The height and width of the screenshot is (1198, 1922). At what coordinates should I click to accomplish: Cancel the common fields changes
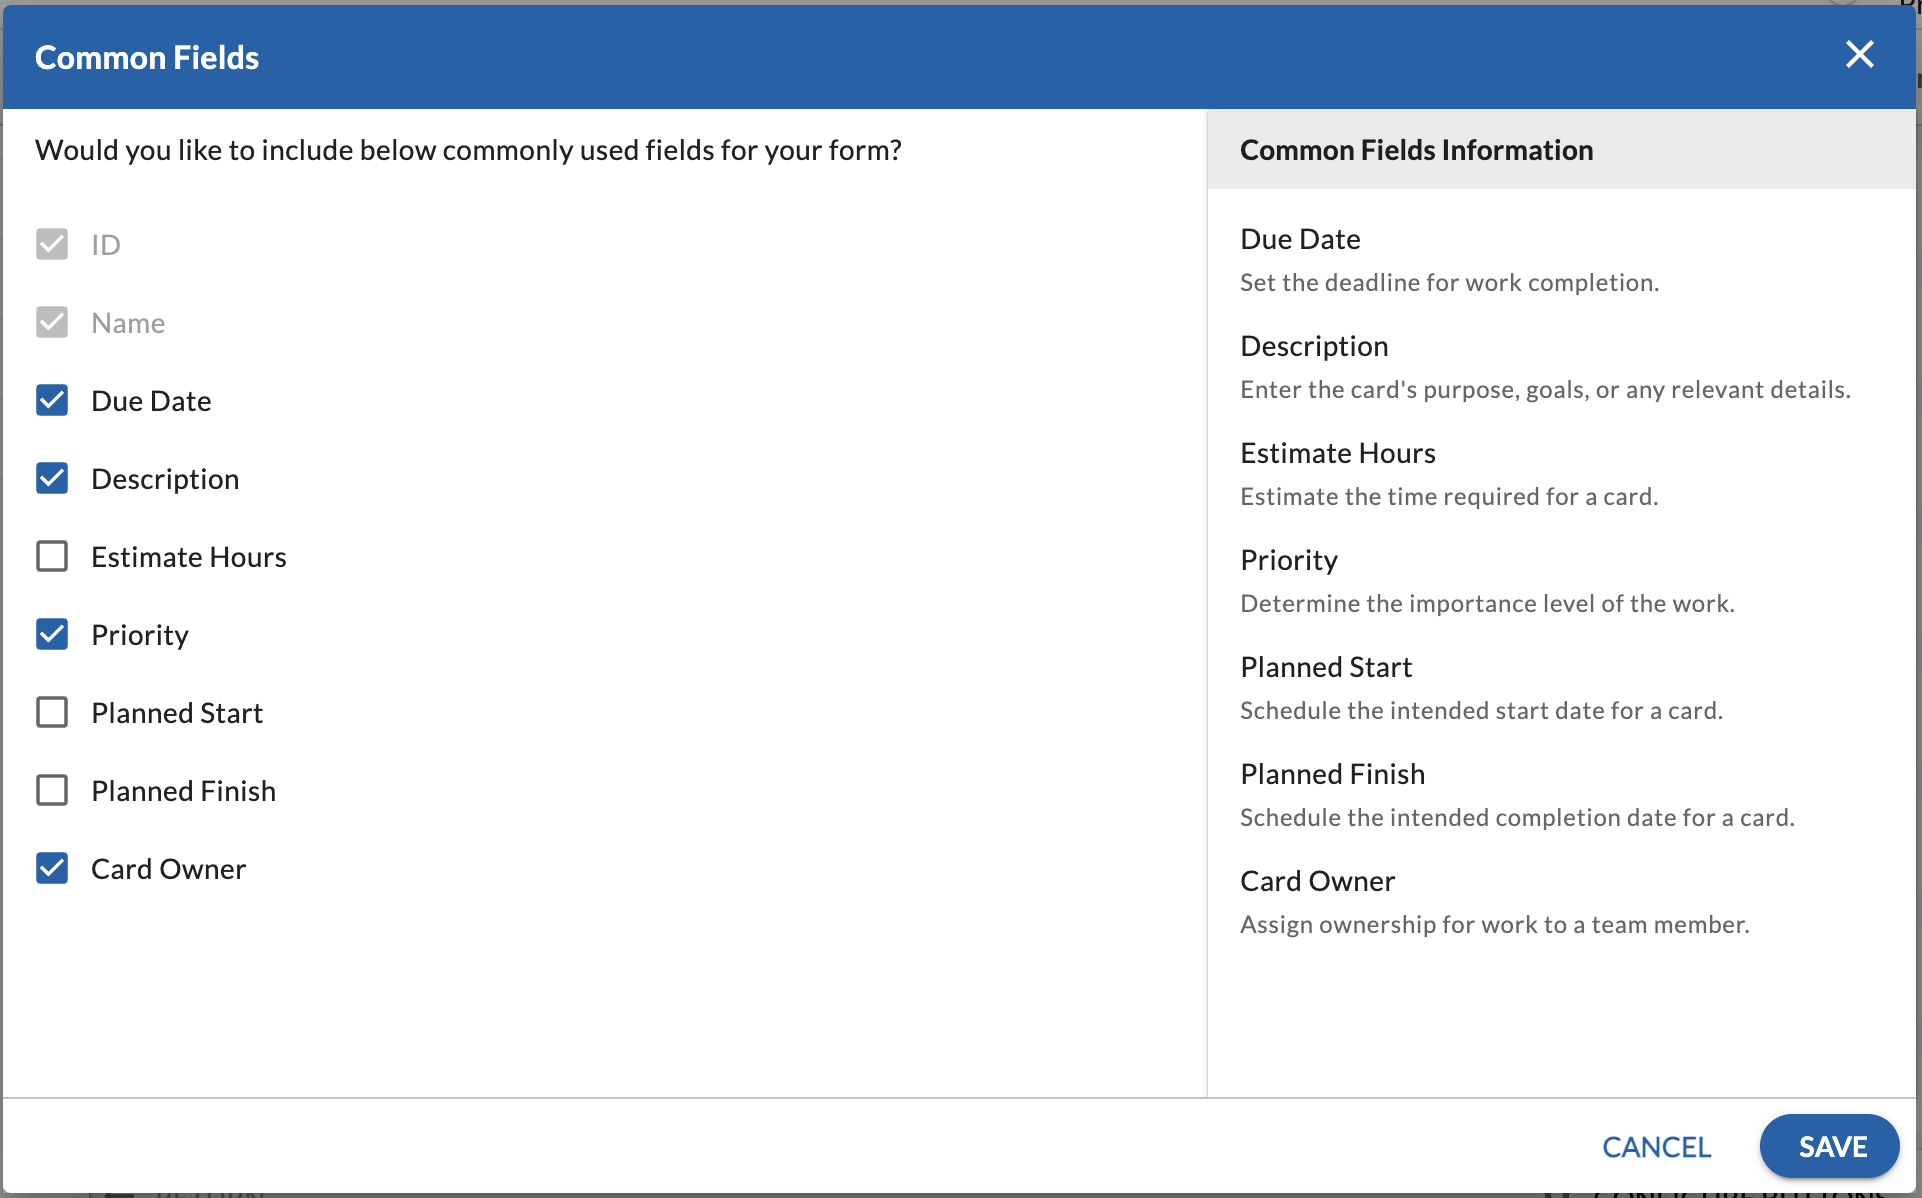click(1656, 1146)
